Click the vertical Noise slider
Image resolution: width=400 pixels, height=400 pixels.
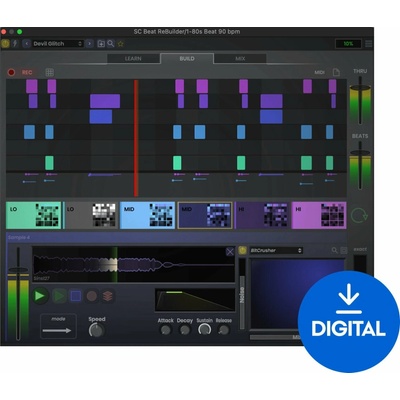click(x=242, y=293)
